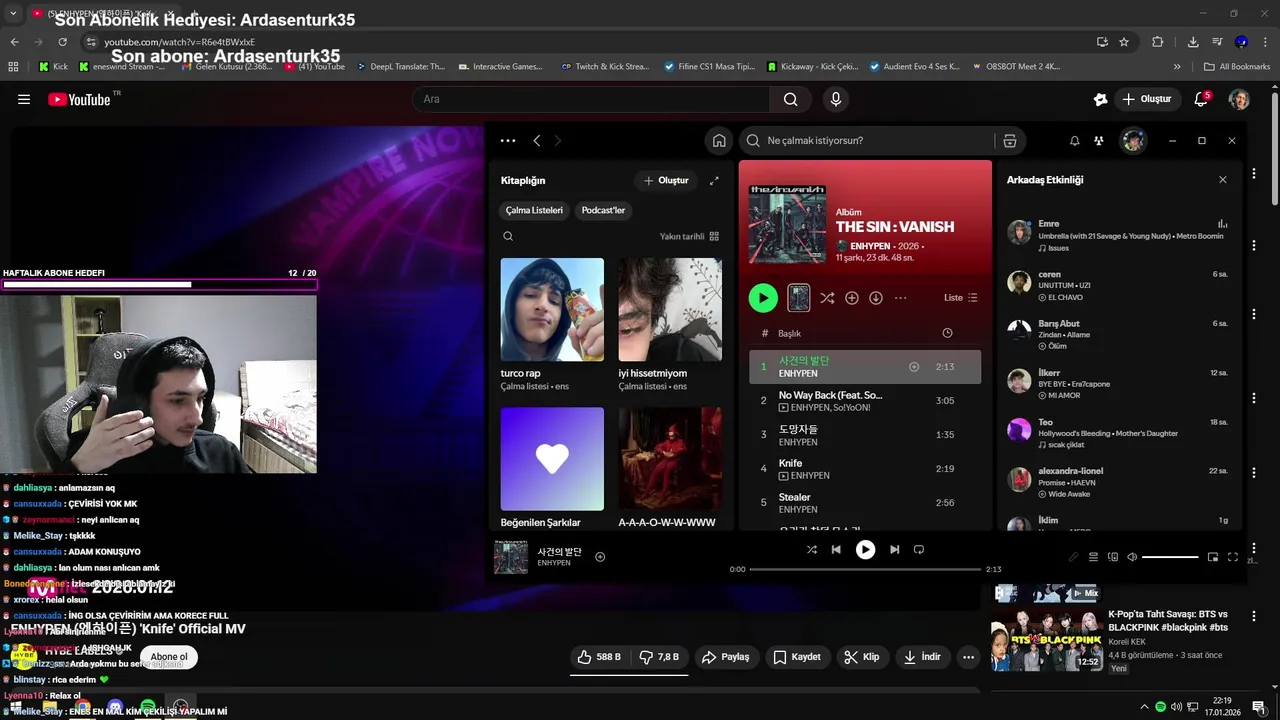Image resolution: width=1280 pixels, height=720 pixels.
Task: Toggle shuffle in the Spotify player bar
Action: point(811,549)
